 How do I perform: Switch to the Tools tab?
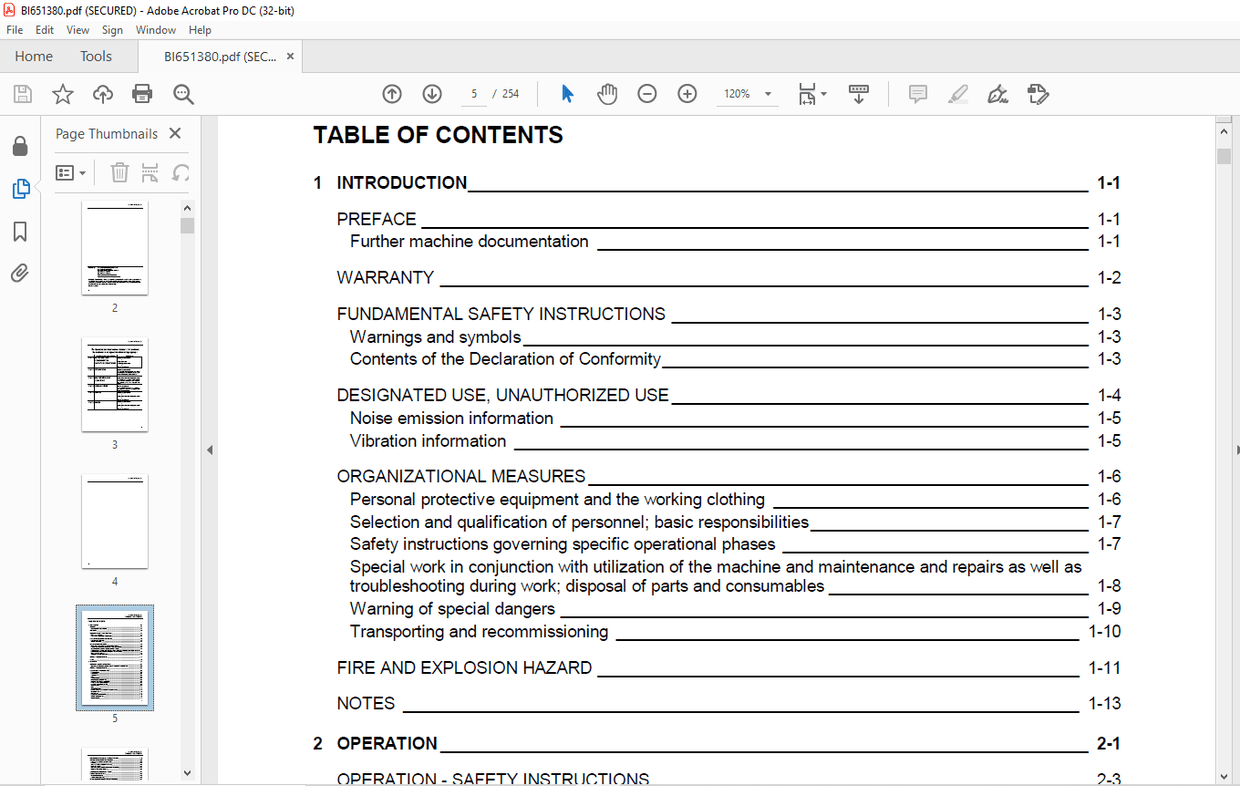tap(95, 56)
